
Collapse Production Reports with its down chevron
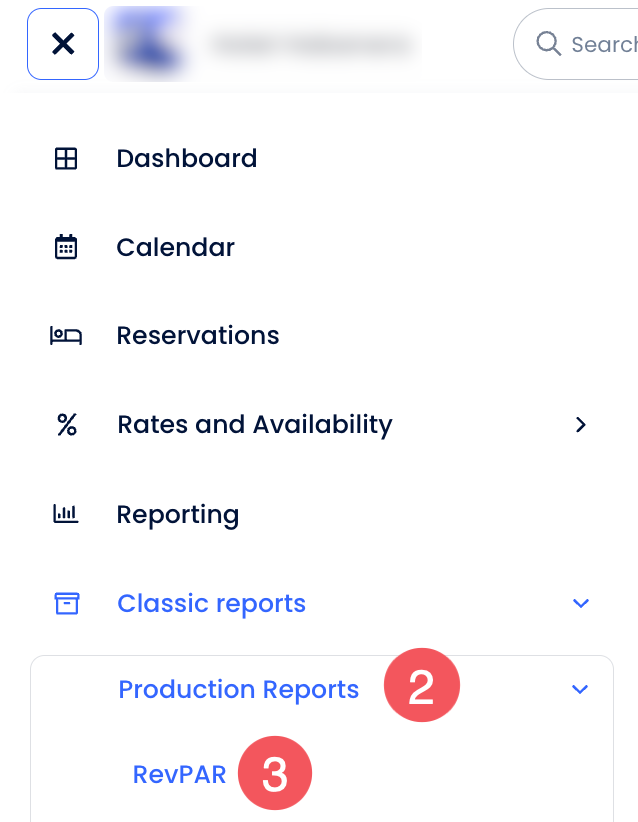pyautogui.click(x=580, y=689)
